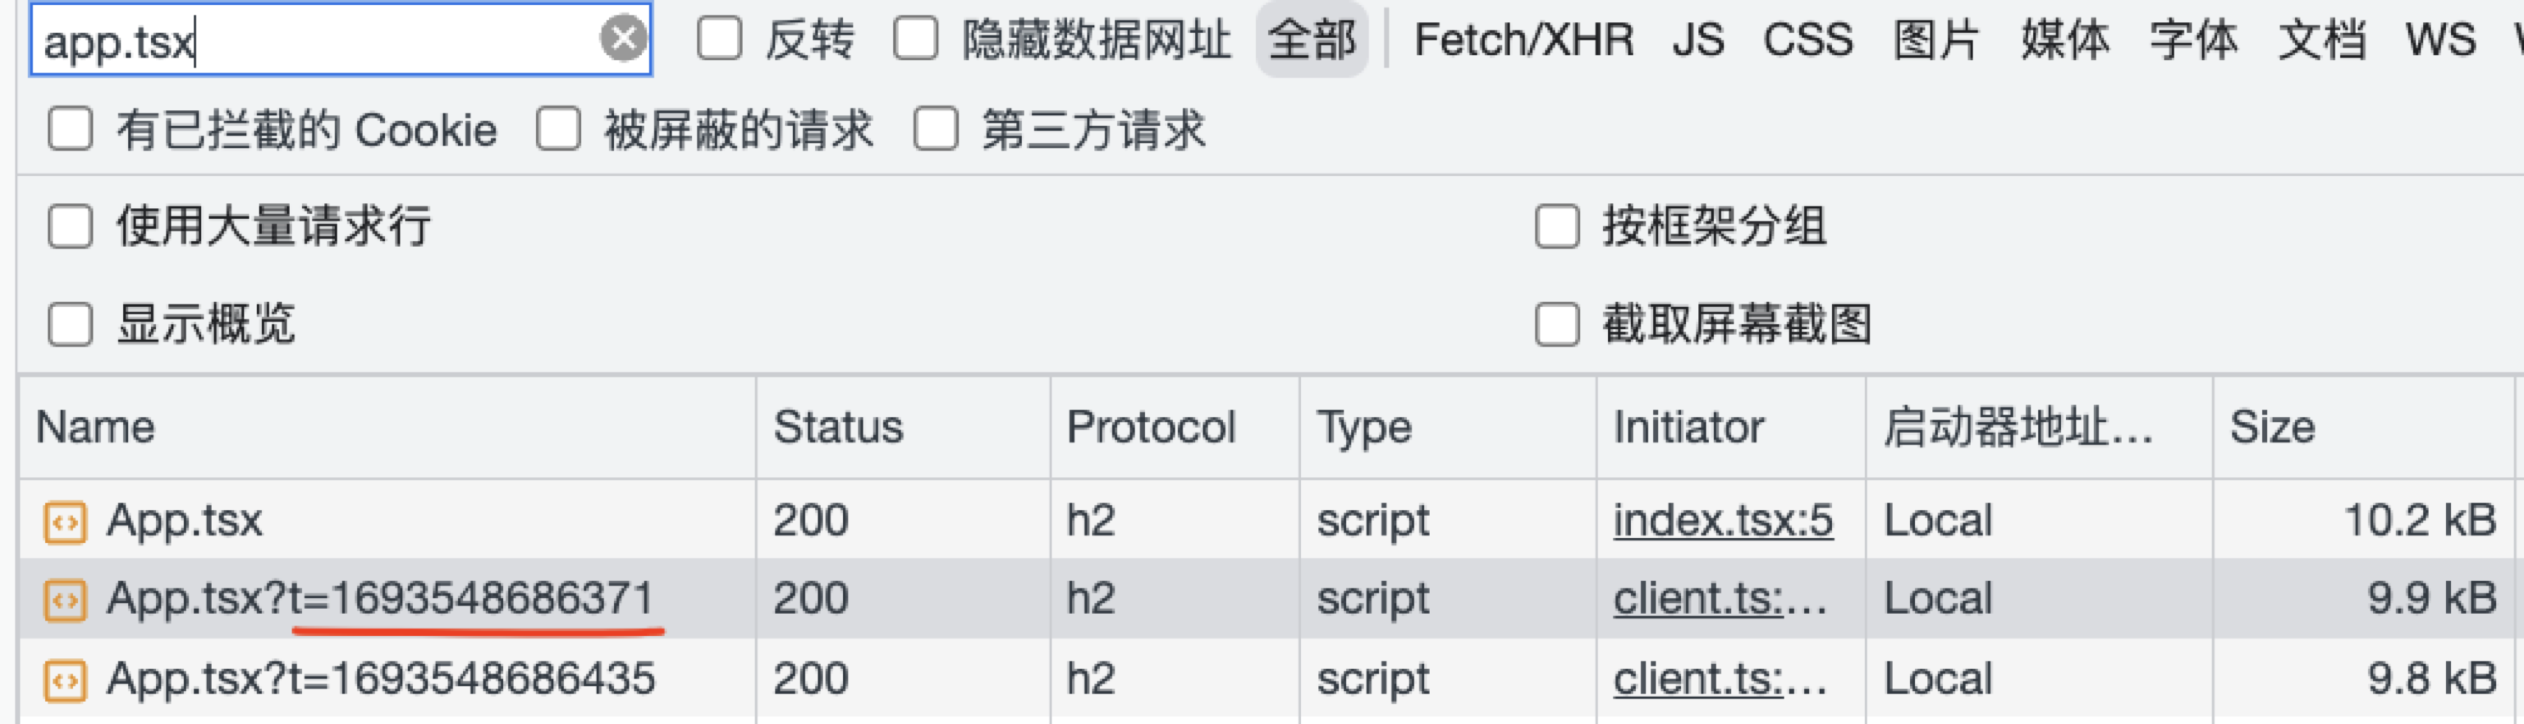Open the index.tsx:5 initiator link

pos(1722,520)
